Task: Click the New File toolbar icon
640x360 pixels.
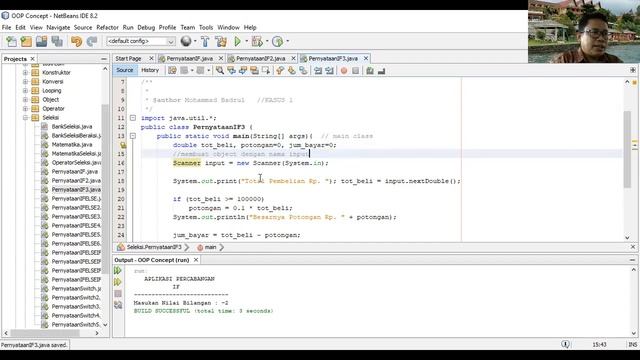Action: pyautogui.click(x=11, y=41)
